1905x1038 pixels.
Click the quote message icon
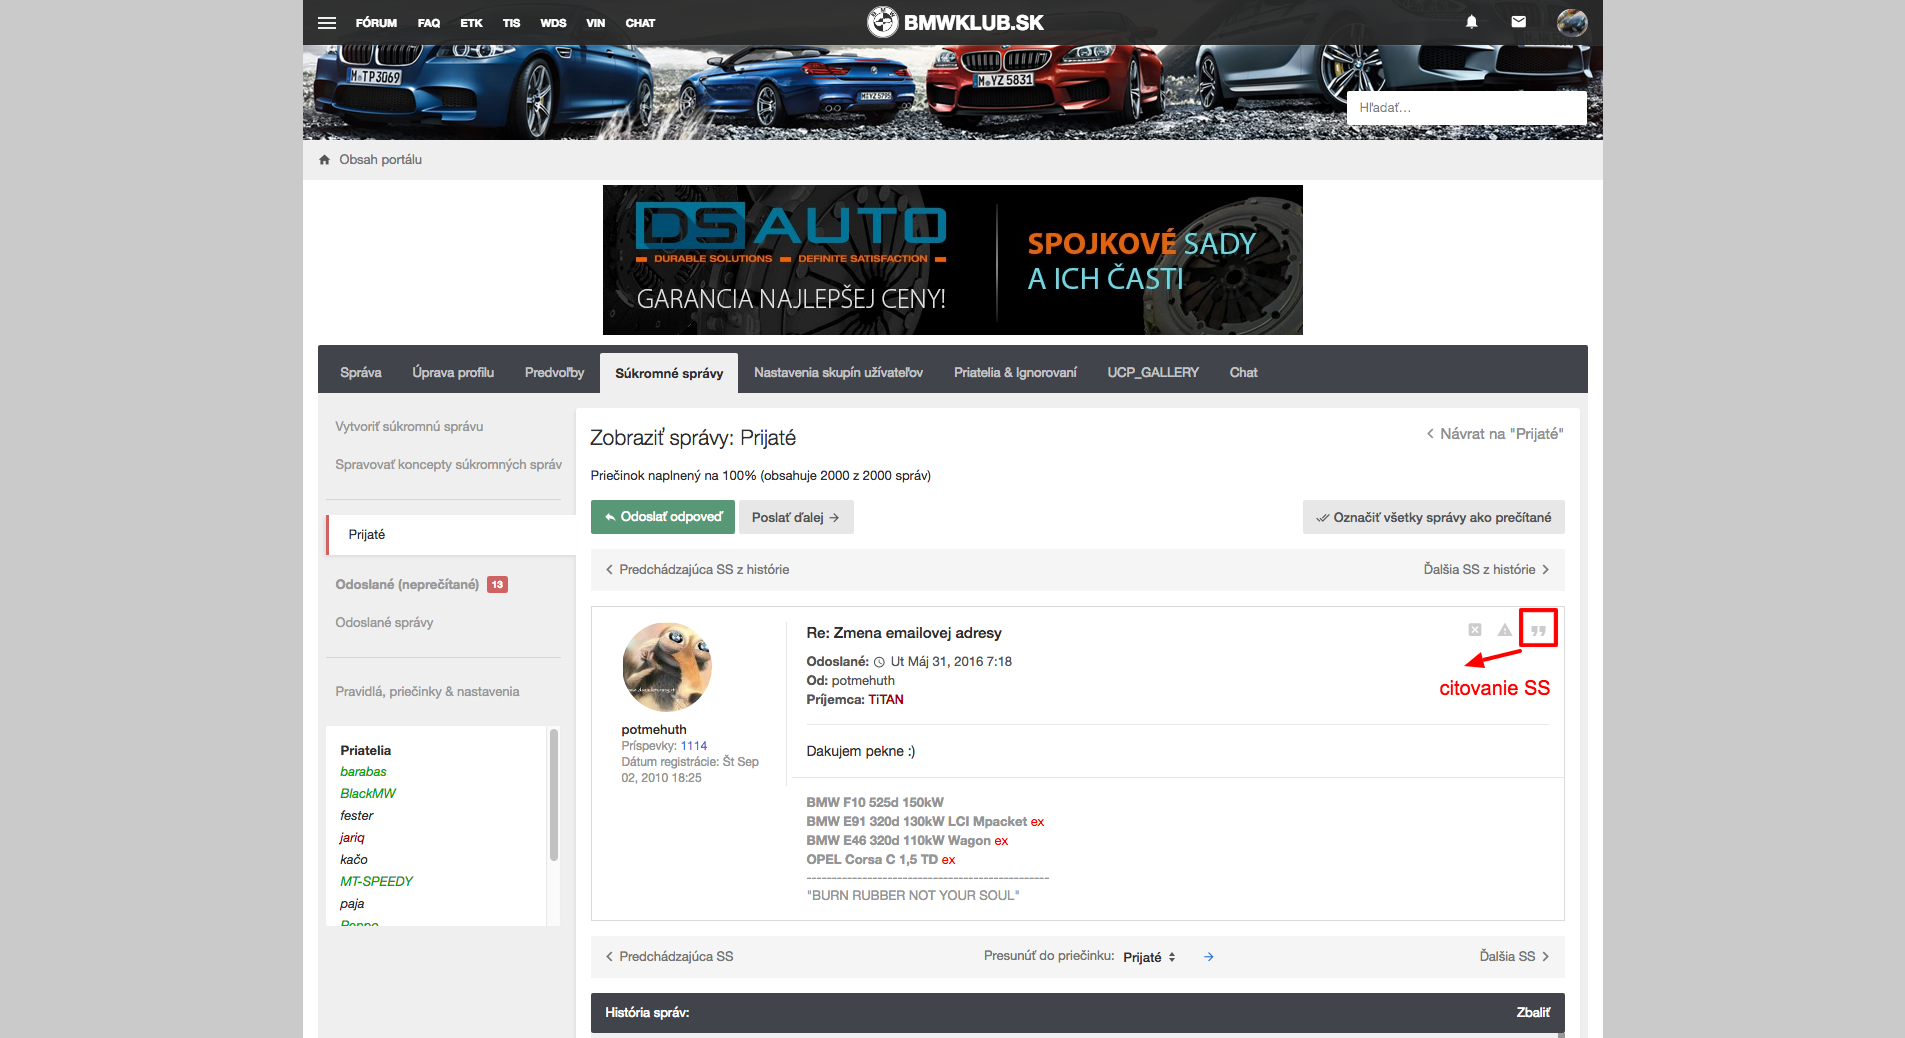(x=1538, y=630)
